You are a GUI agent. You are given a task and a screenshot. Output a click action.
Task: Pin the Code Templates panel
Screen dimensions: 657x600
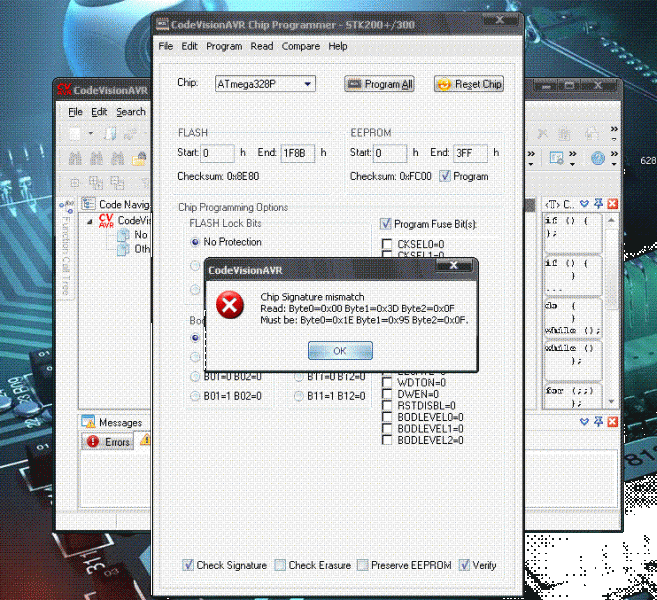click(x=598, y=204)
